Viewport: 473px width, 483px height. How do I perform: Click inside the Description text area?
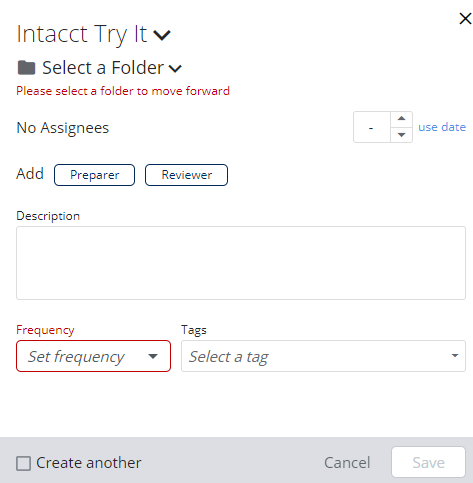point(241,263)
